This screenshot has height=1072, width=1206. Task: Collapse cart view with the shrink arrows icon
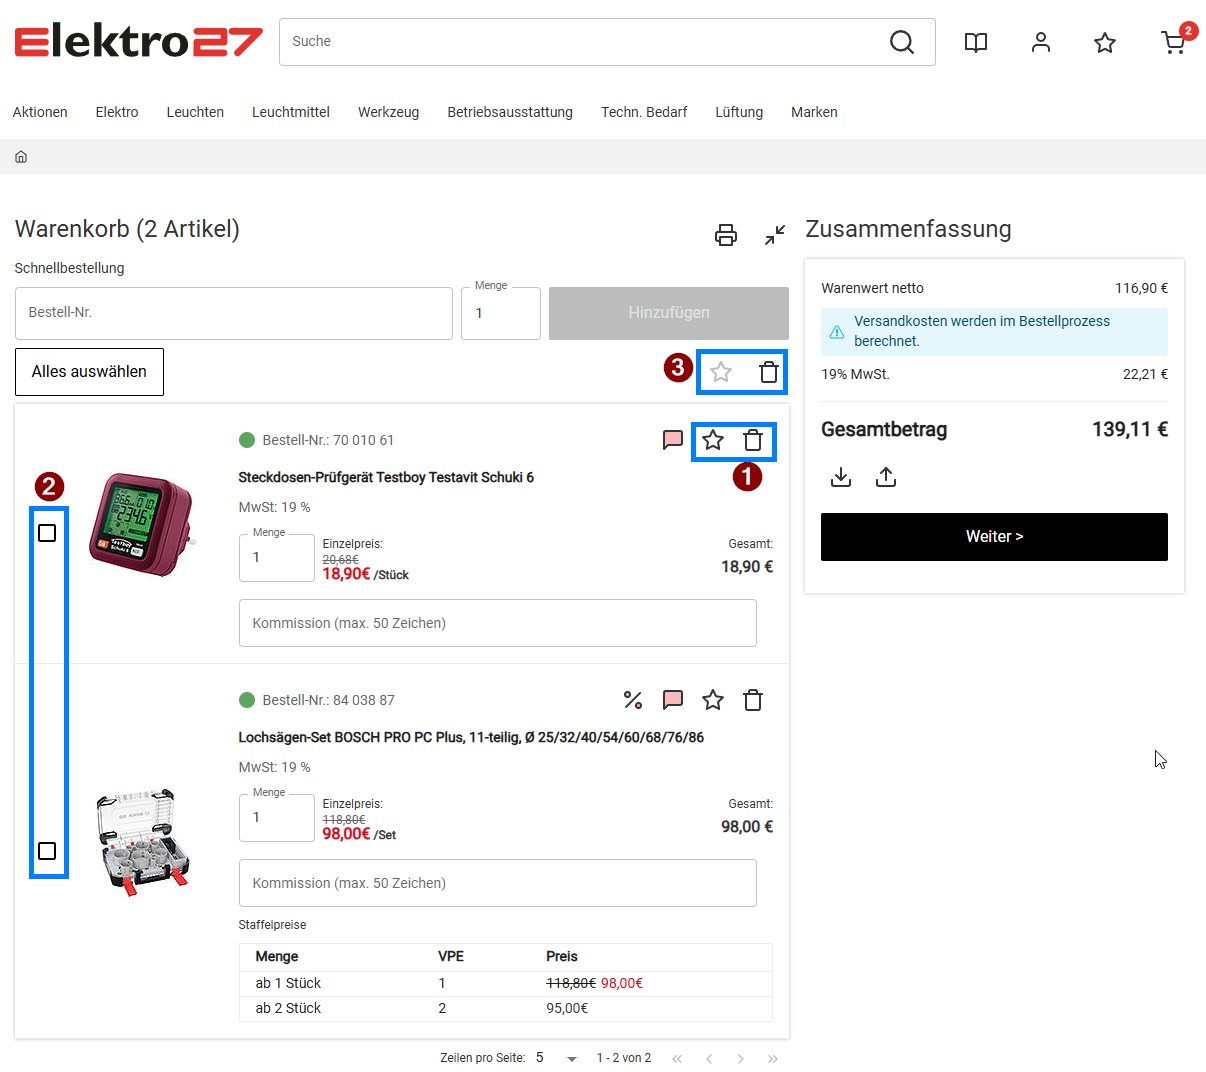point(775,235)
